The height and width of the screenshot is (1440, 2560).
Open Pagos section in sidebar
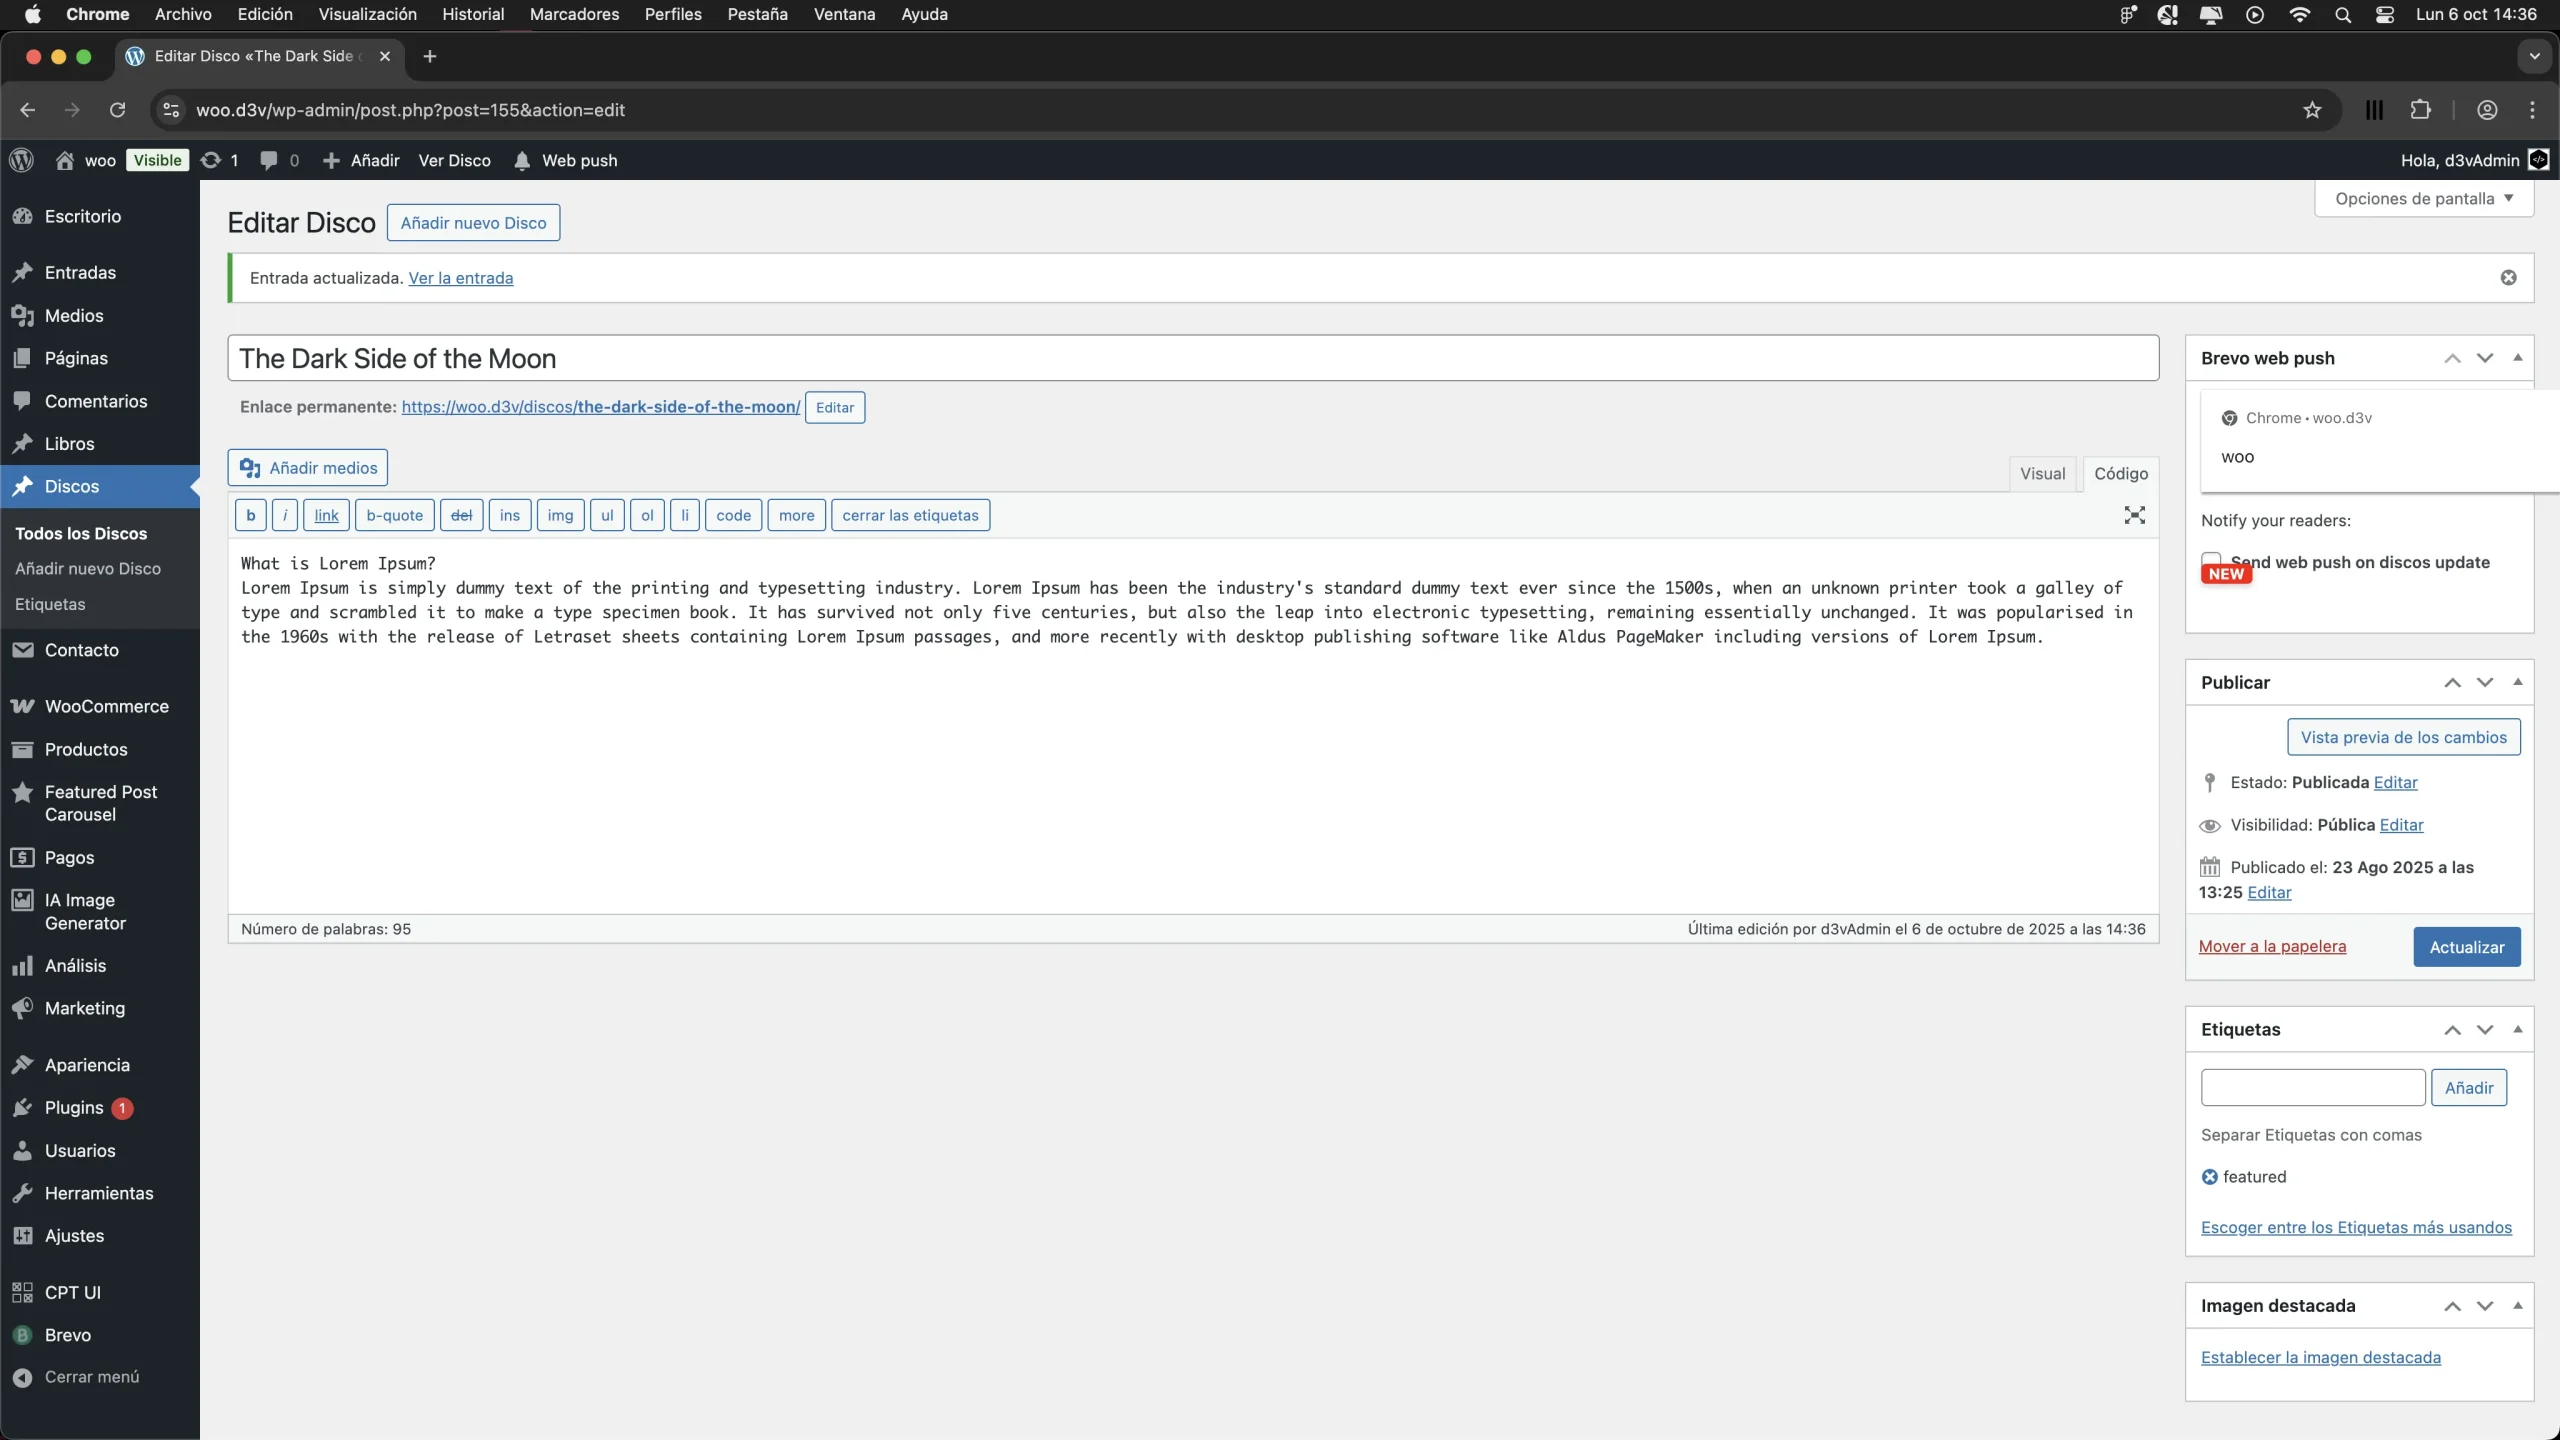click(x=70, y=857)
